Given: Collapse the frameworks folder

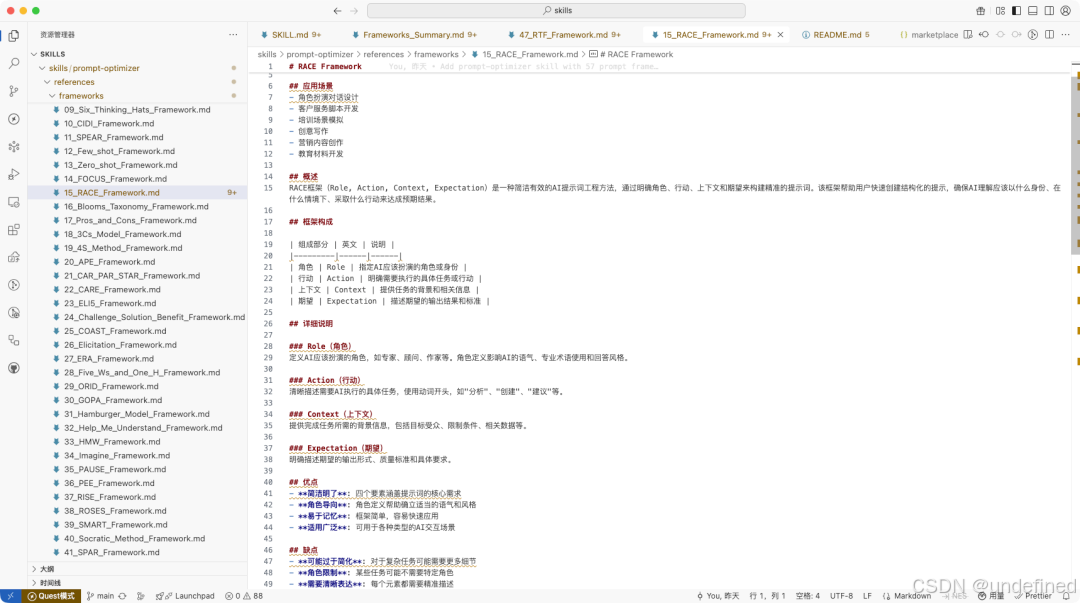Looking at the screenshot, I should tap(52, 96).
